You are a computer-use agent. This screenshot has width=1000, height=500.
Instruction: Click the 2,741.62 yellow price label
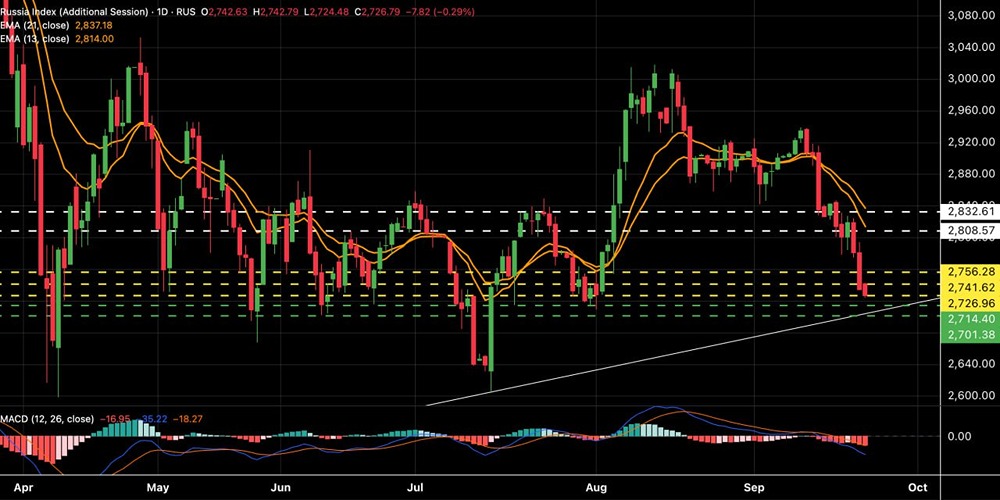(968, 287)
